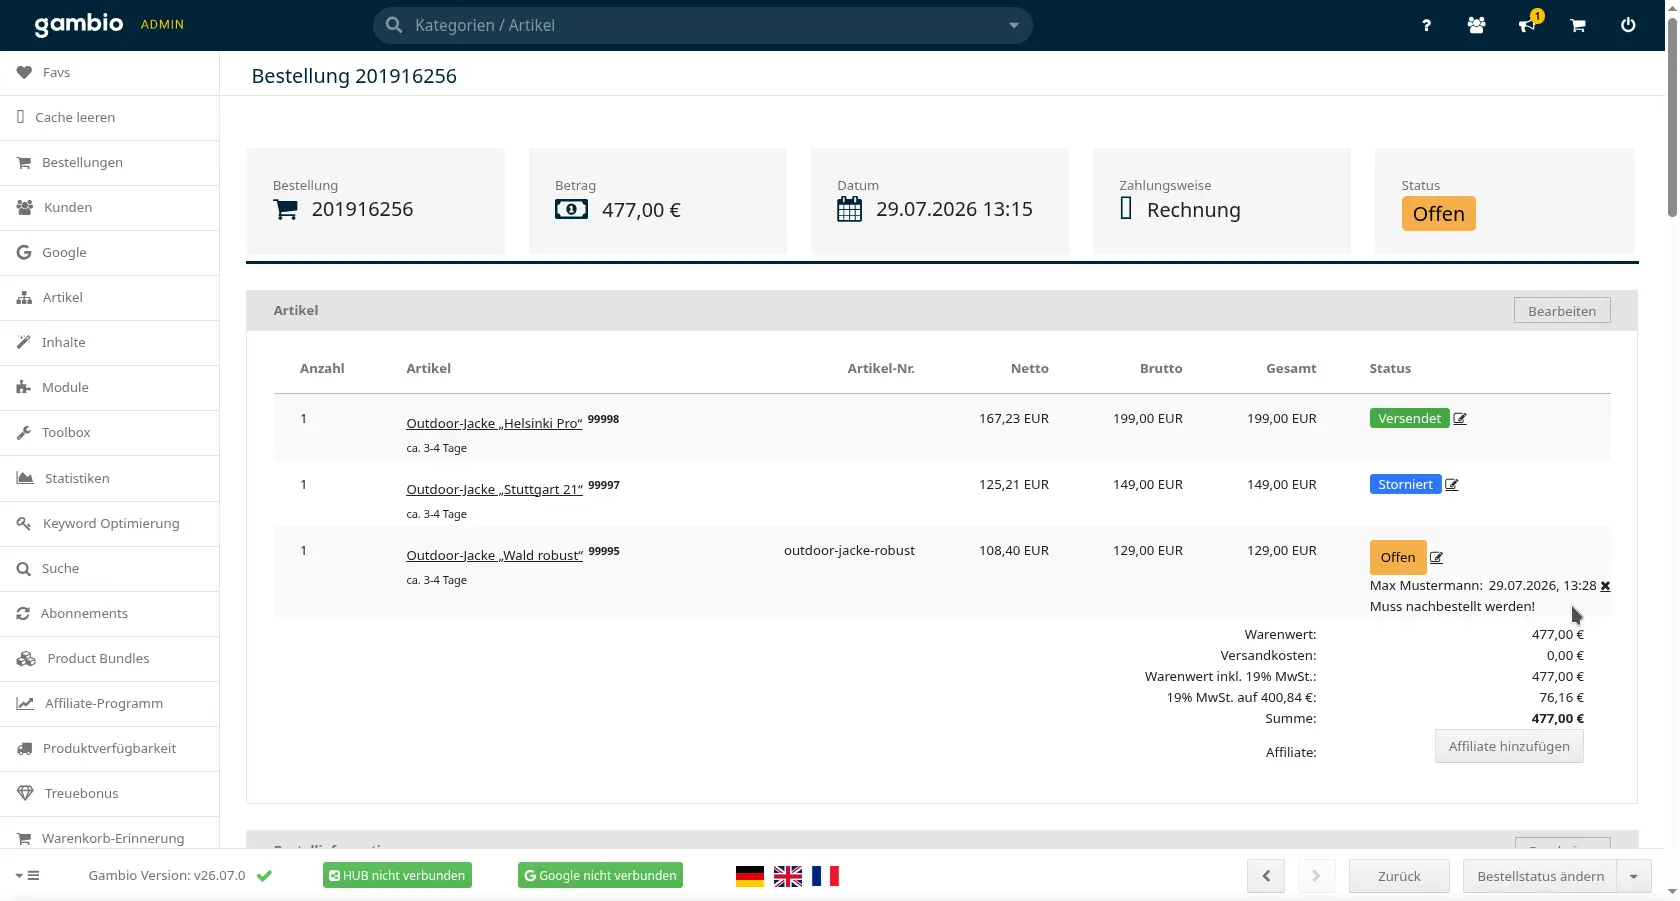Open Produktverfügbarkeit sidebar entry
1680x901 pixels.
110,749
